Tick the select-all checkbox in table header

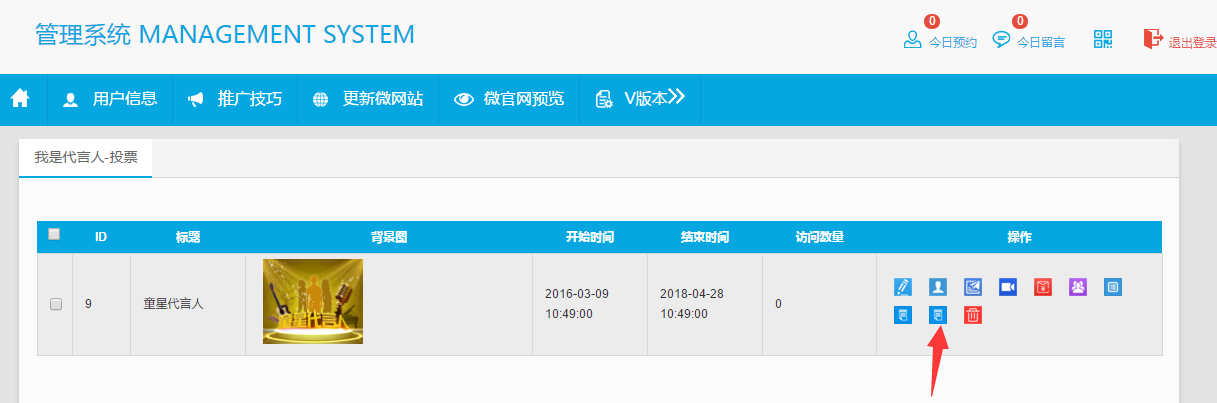tap(54, 234)
